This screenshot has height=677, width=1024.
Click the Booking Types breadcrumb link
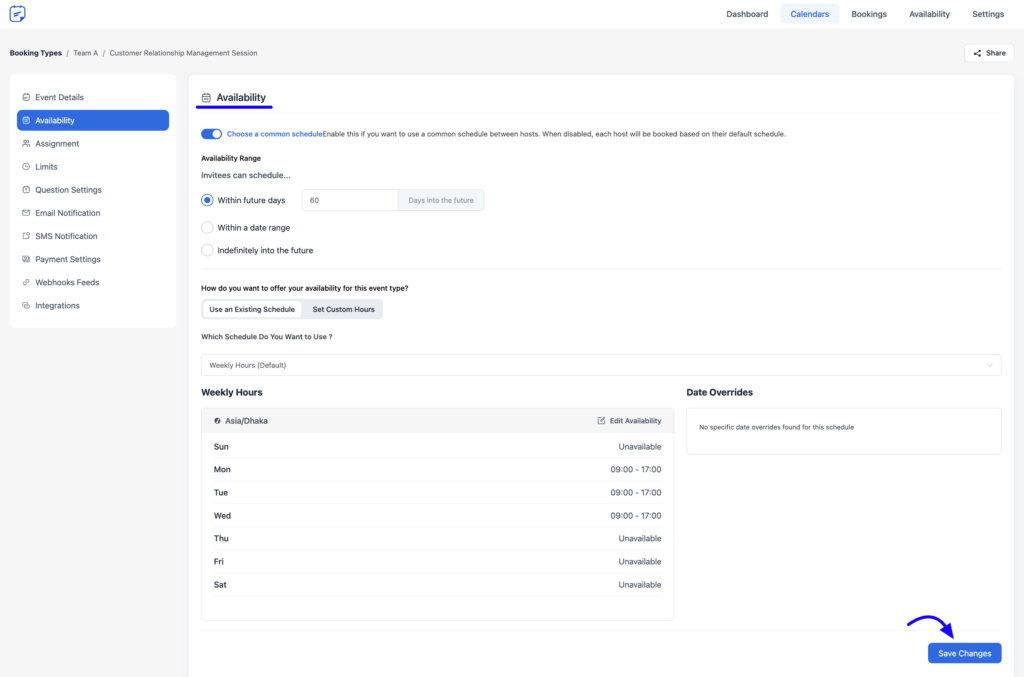point(36,53)
